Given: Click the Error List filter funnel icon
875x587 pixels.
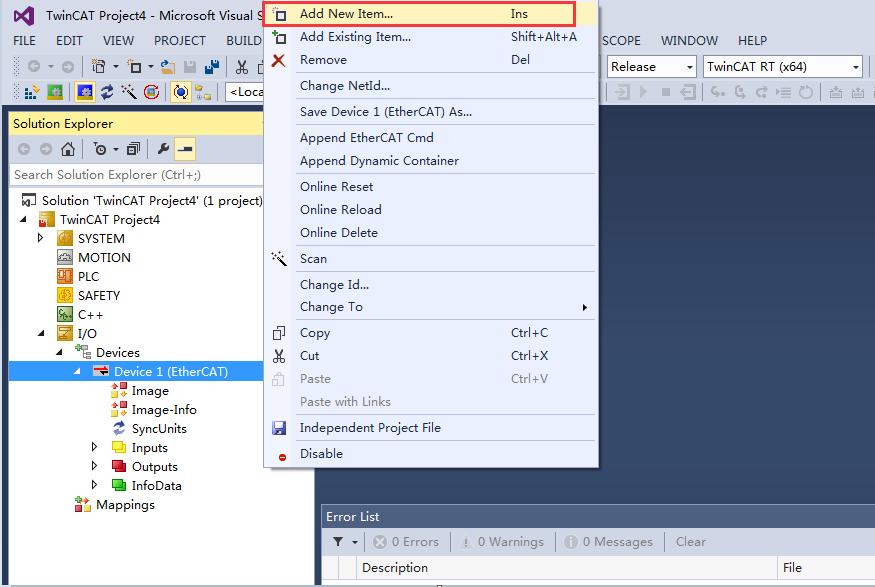Looking at the screenshot, I should (338, 542).
